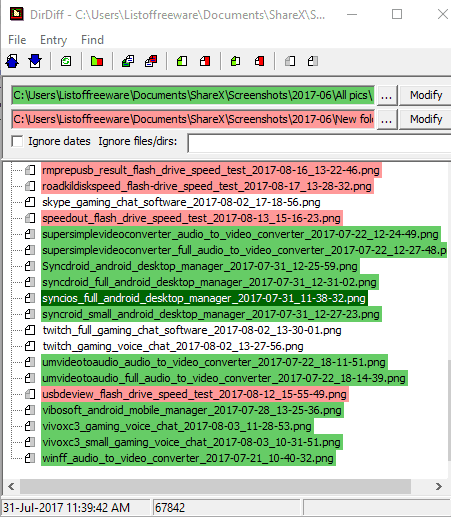
Task: Click the green stacked documents toolbar icon
Action: (x=128, y=61)
